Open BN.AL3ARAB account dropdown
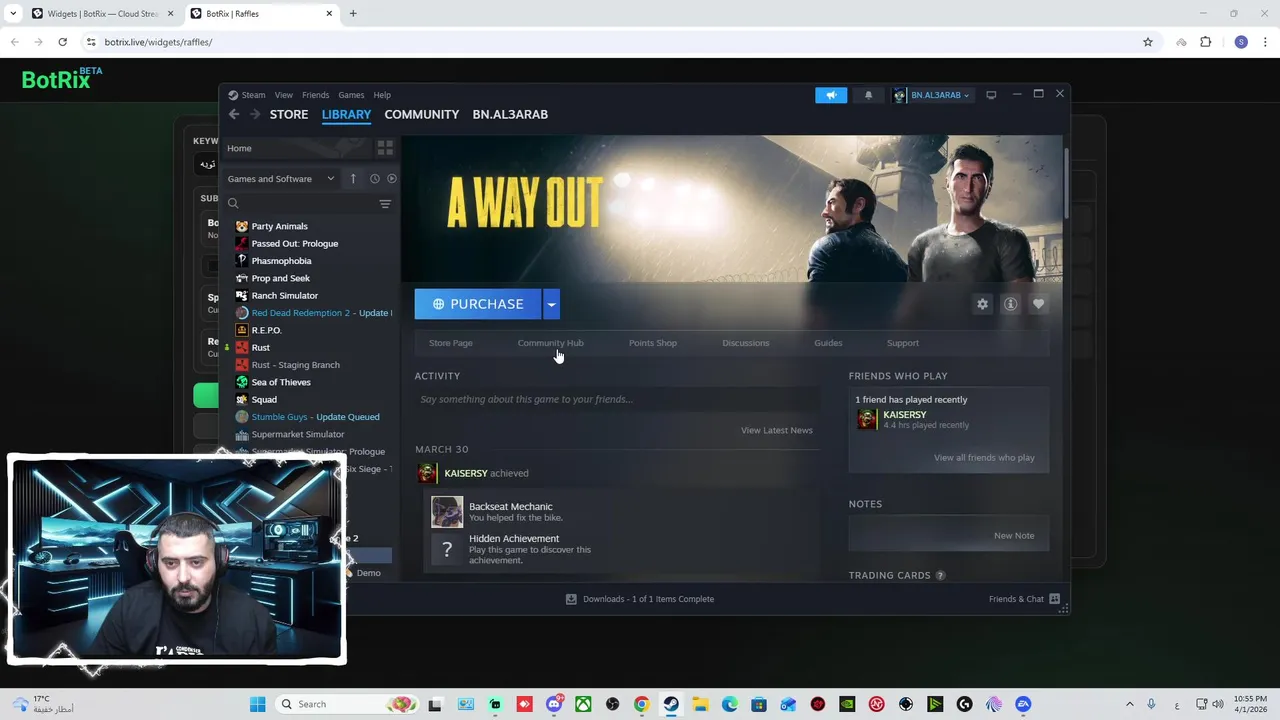 click(932, 95)
